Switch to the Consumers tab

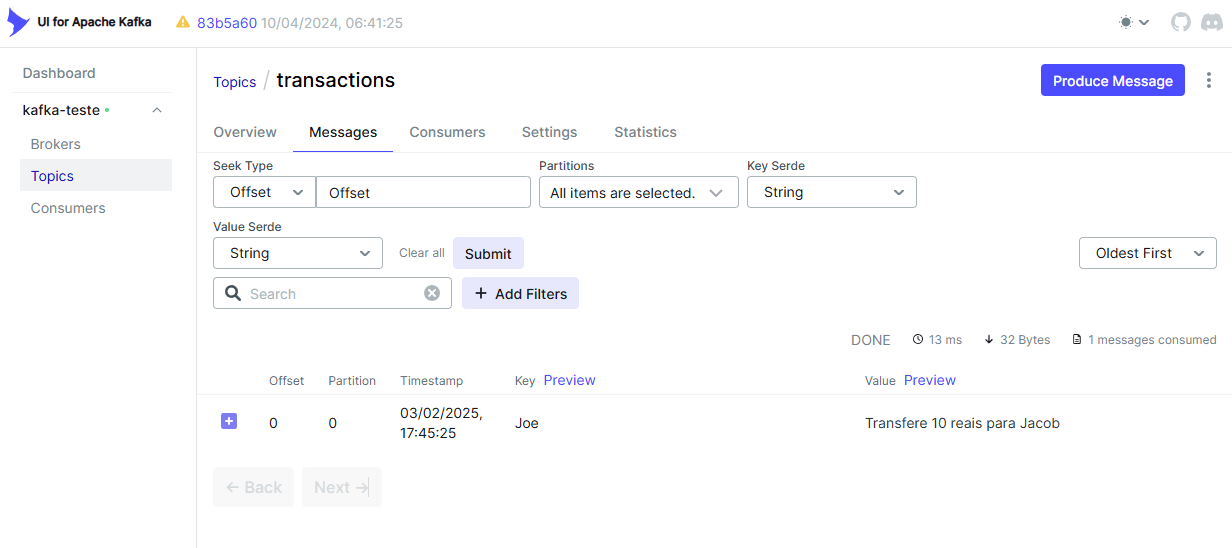click(x=447, y=132)
